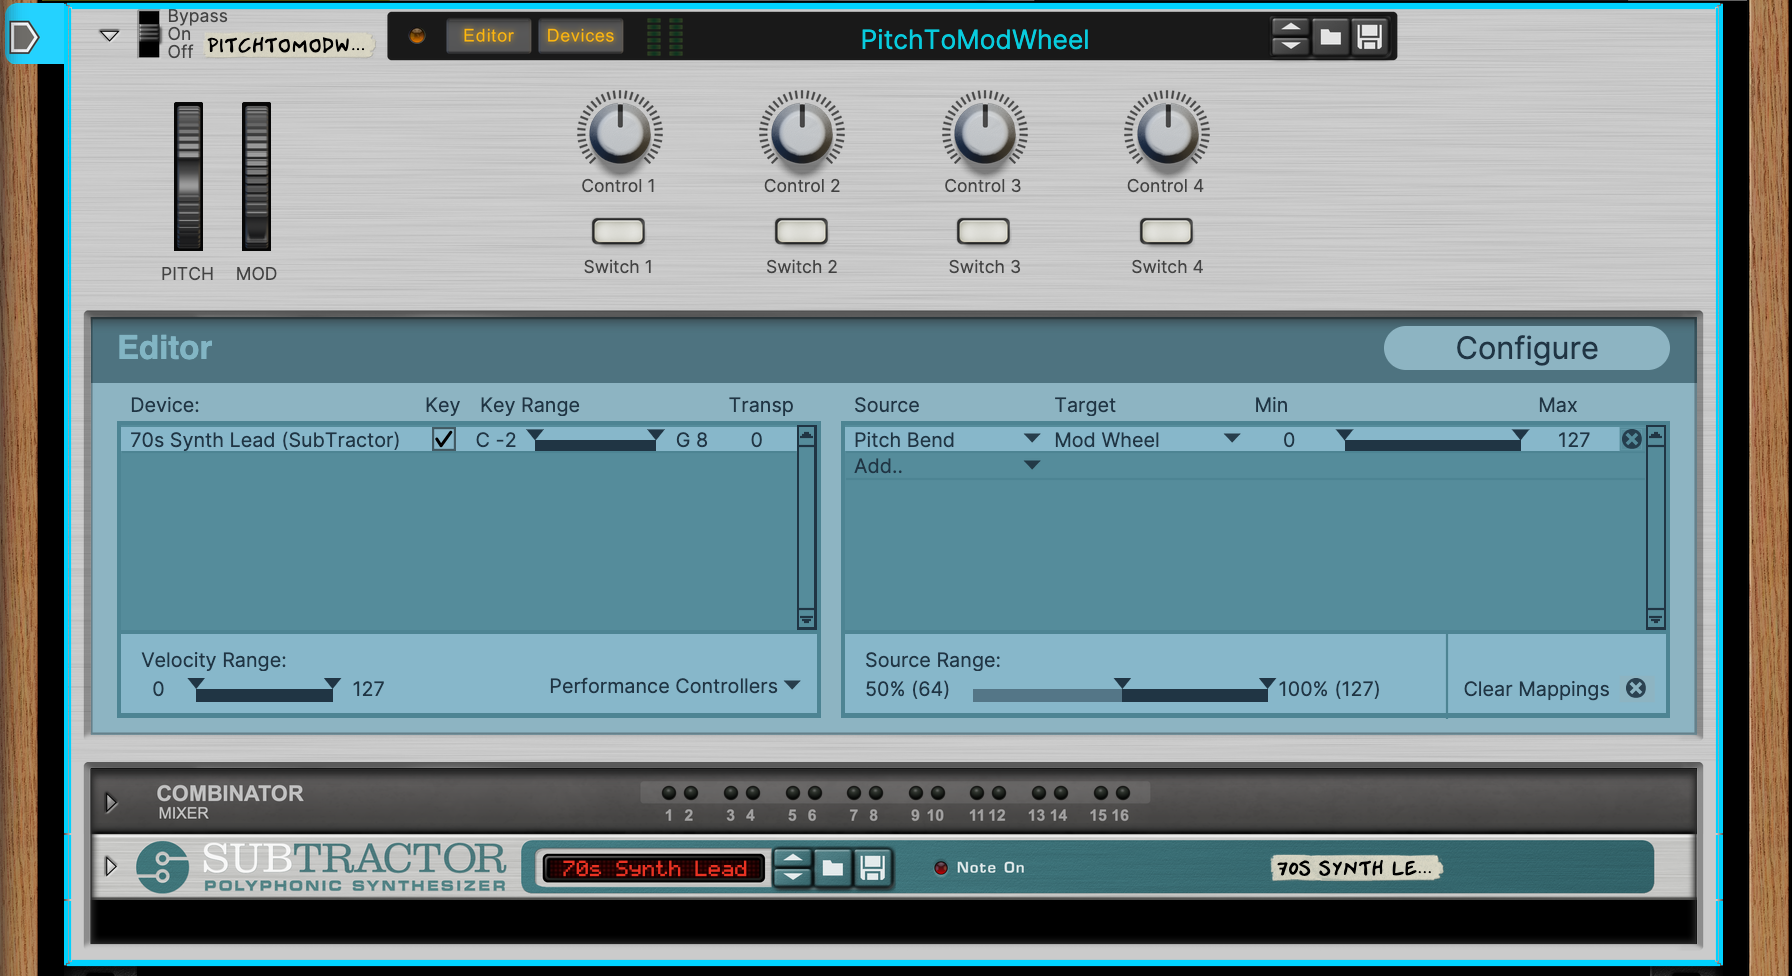Image resolution: width=1792 pixels, height=976 pixels.
Task: Toggle the Bypass/On/Off switch
Action: point(148,34)
